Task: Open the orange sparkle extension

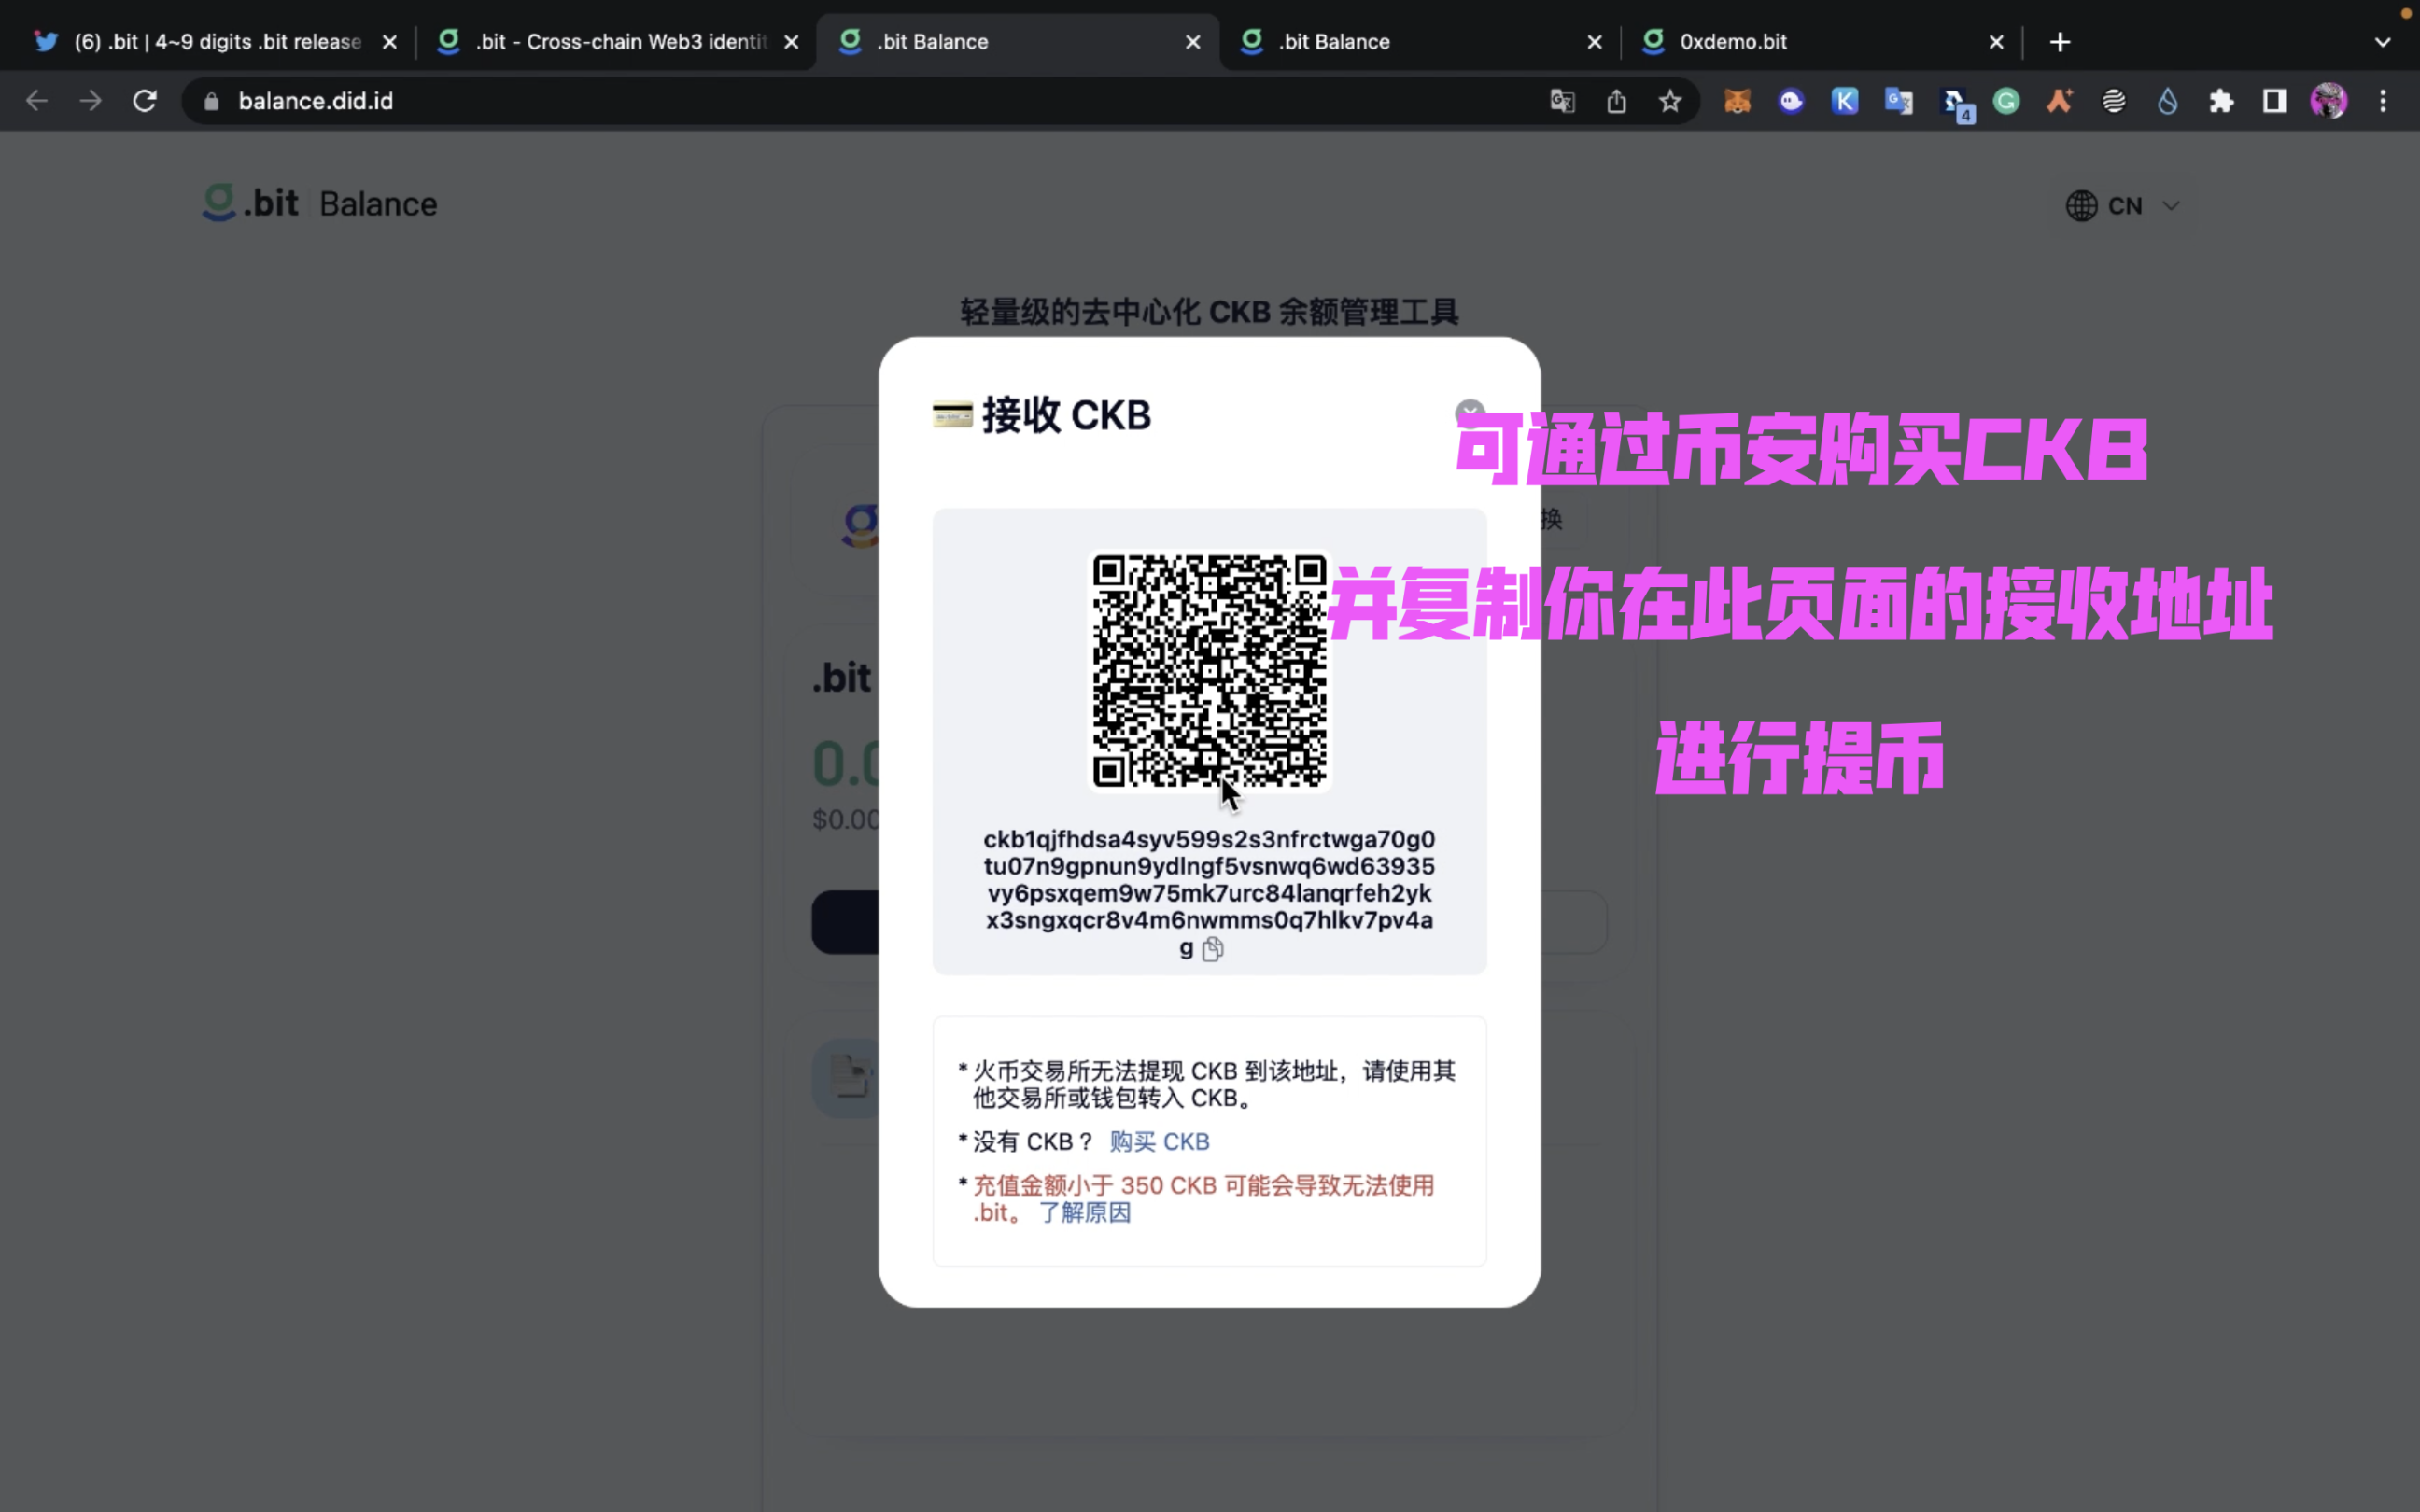Action: point(2060,101)
